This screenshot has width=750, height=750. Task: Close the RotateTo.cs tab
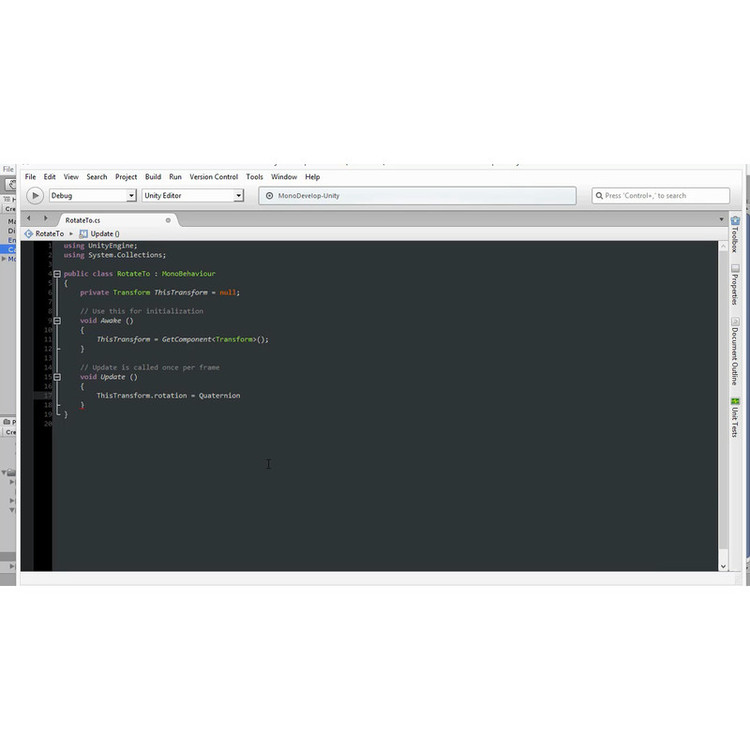point(169,219)
